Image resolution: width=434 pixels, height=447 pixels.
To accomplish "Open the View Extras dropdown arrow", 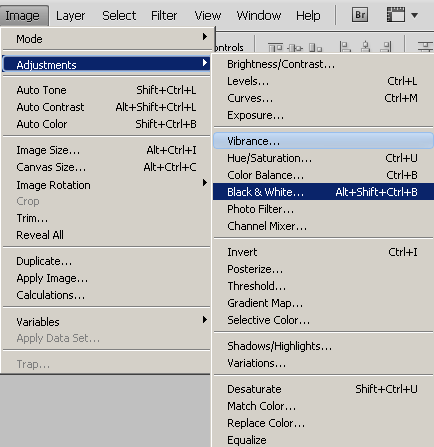I will tap(415, 15).
